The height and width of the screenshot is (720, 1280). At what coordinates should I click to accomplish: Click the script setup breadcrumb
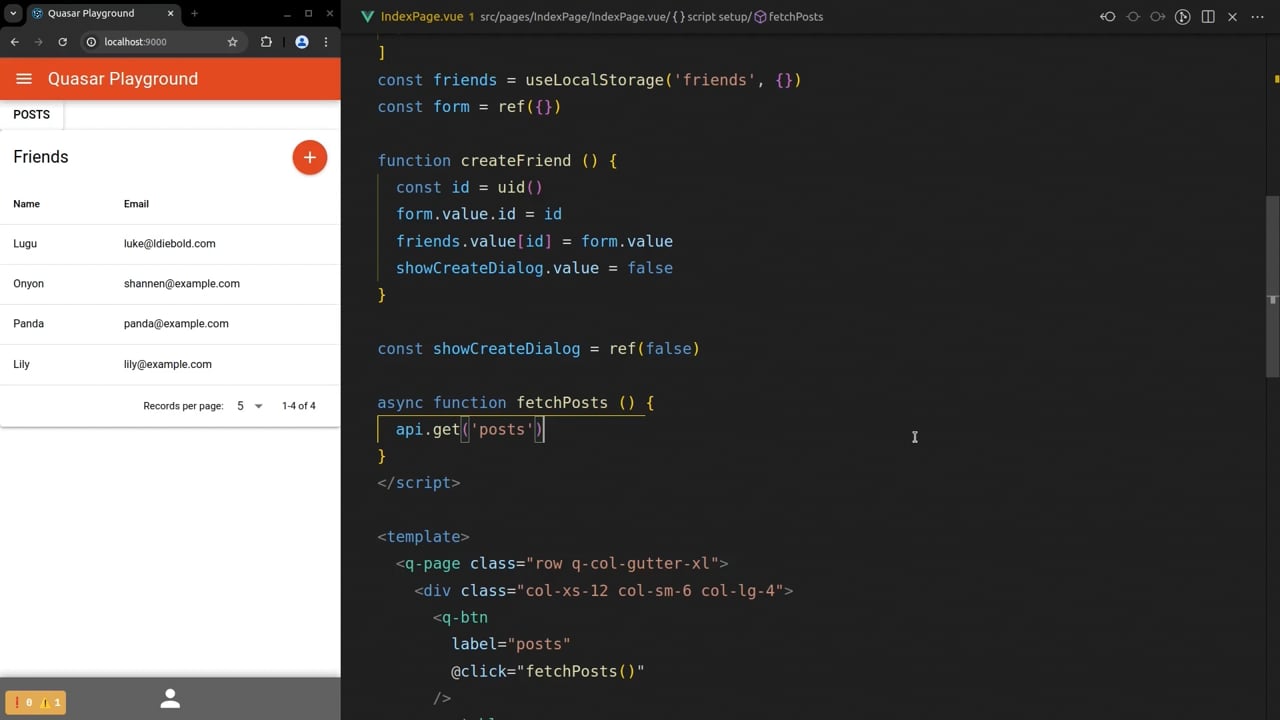click(711, 17)
